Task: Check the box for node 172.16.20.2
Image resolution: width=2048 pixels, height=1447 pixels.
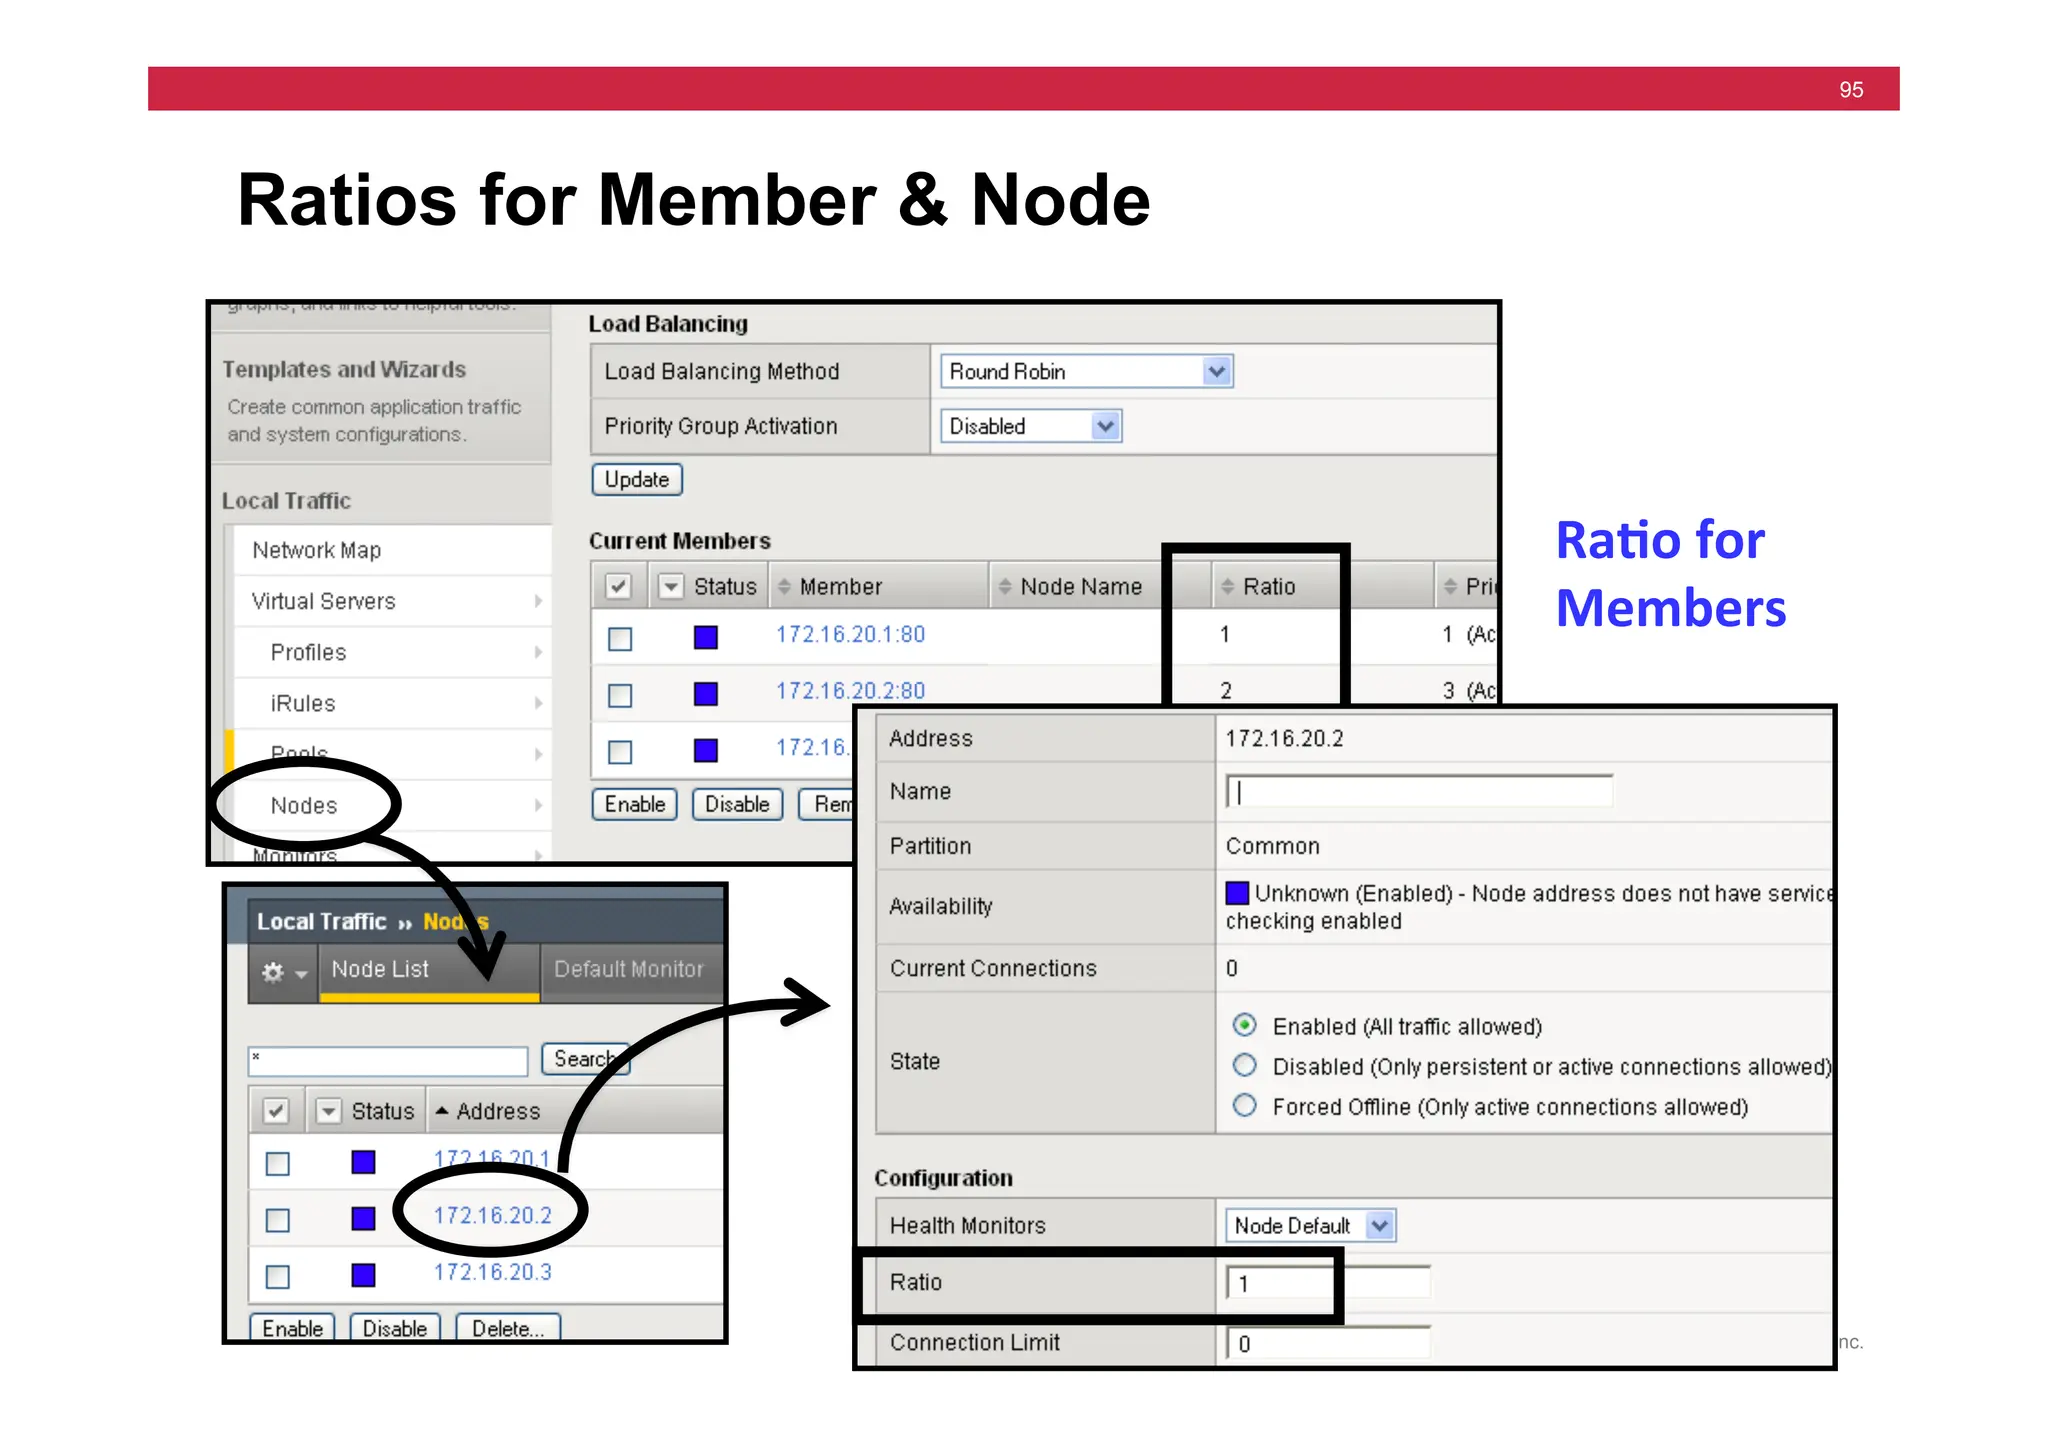Action: tap(278, 1220)
